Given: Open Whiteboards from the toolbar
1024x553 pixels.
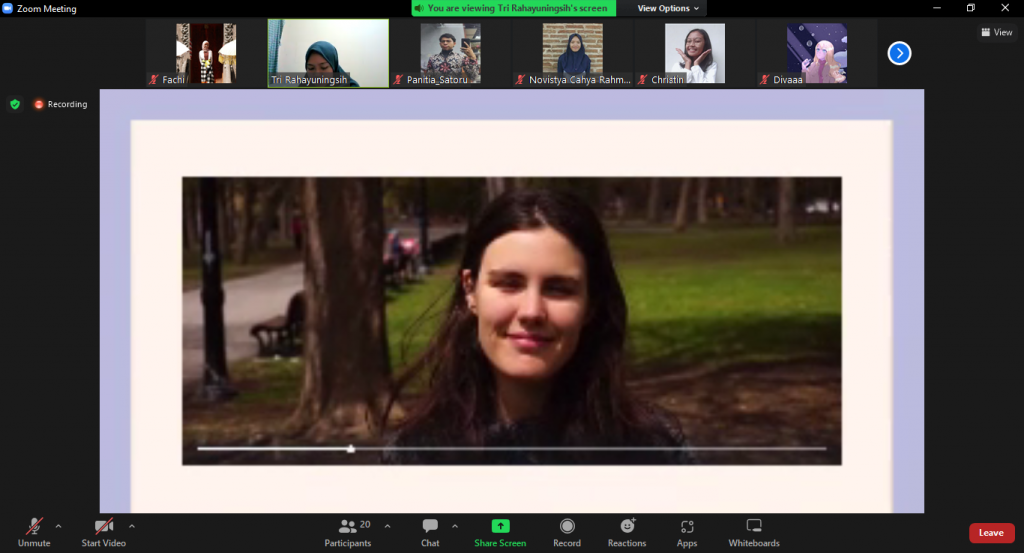Looking at the screenshot, I should [754, 531].
